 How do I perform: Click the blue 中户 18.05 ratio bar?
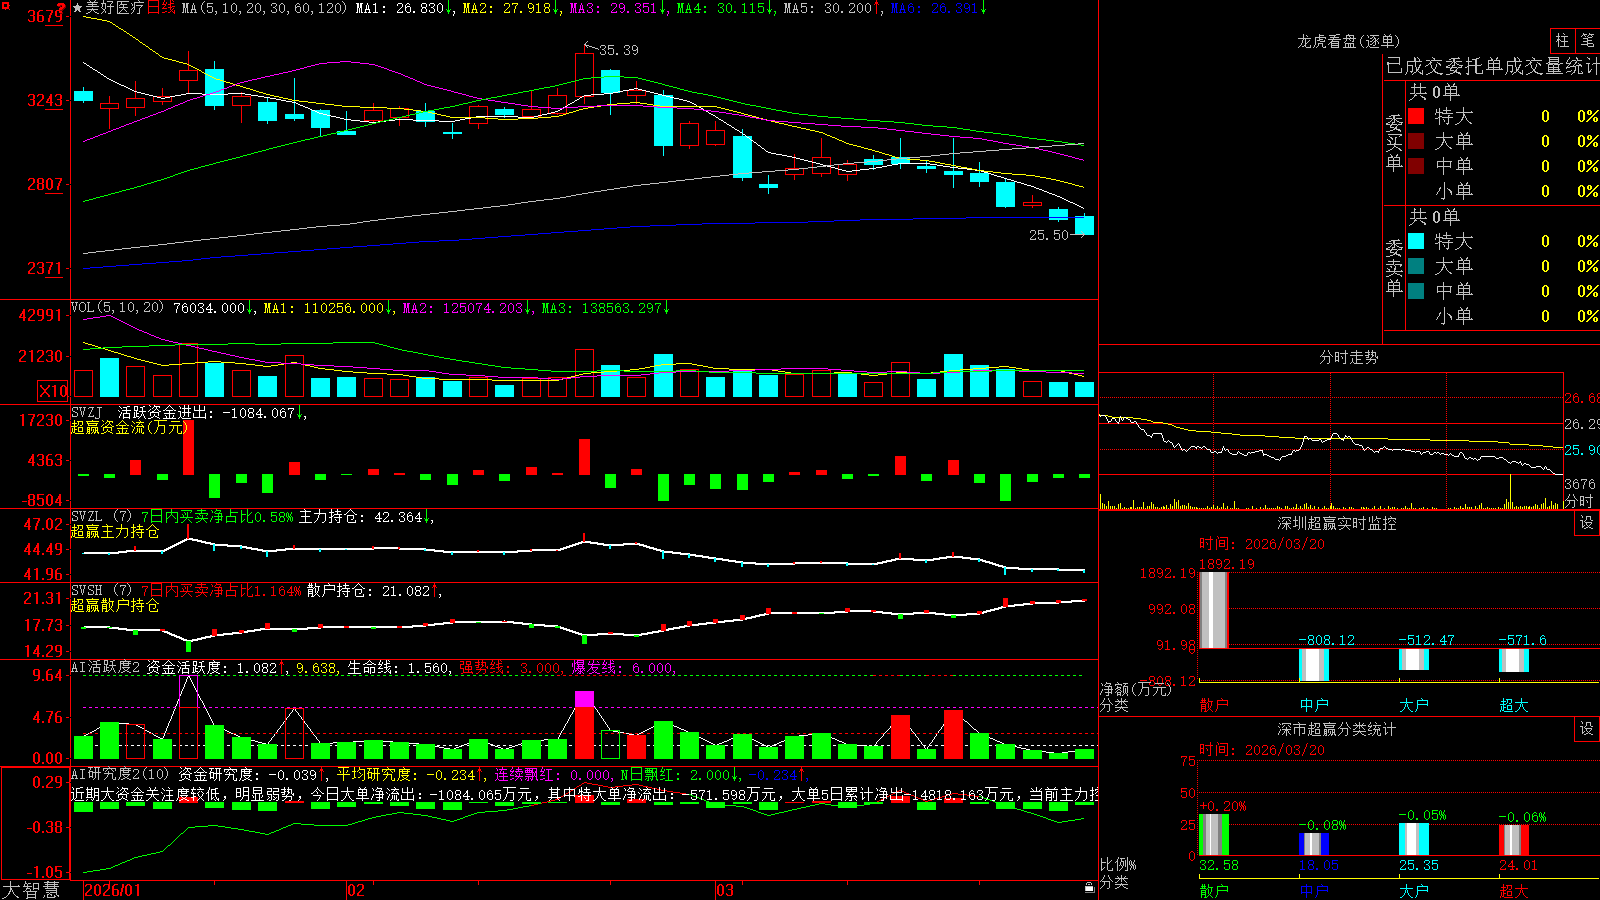click(x=1314, y=844)
